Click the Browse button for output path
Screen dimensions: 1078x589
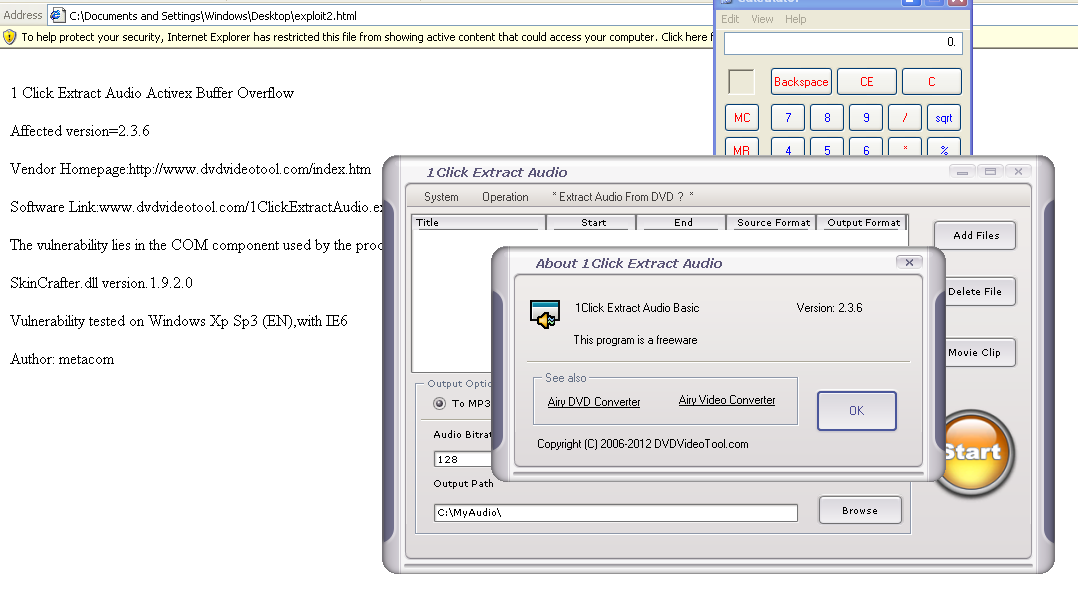click(859, 510)
